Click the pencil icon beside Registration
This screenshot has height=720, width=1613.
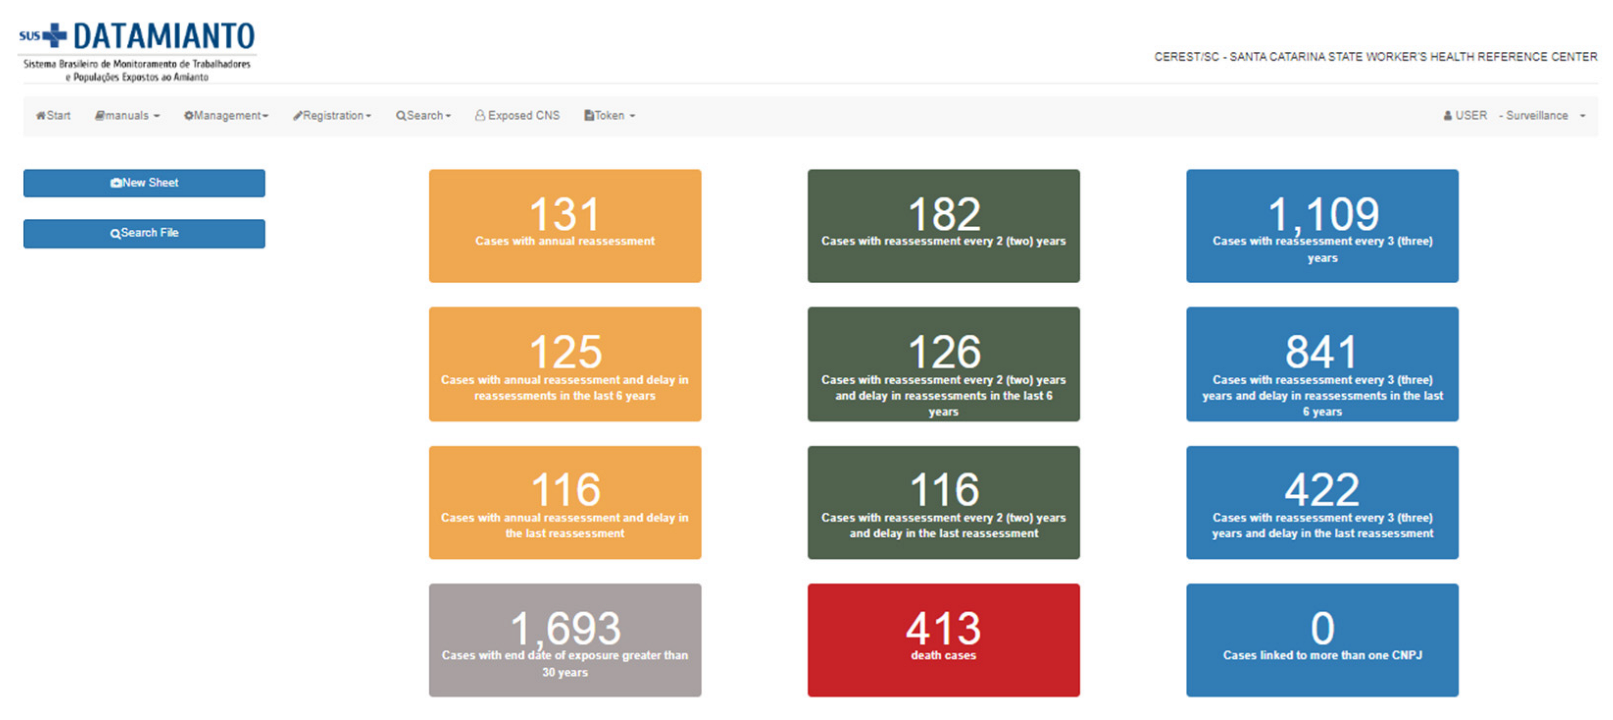coord(297,116)
